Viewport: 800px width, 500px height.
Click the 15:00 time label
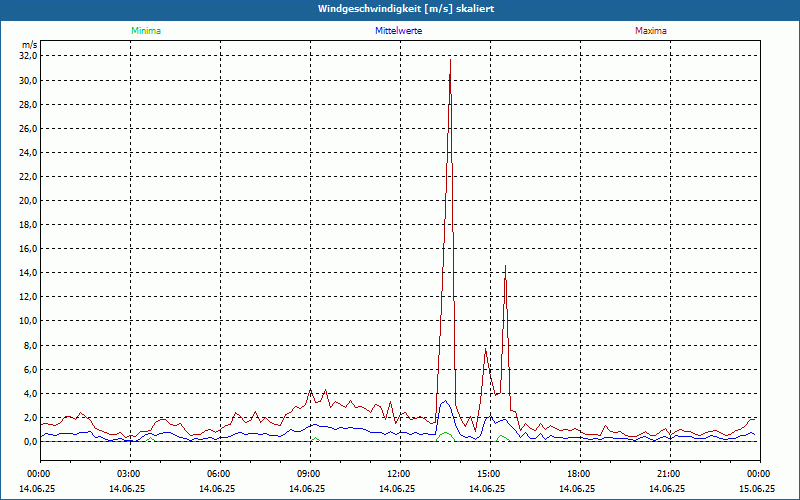coord(490,474)
